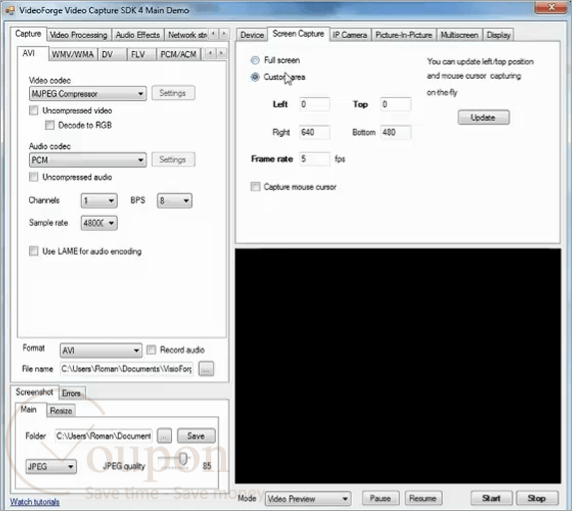Open Picture-In-Picture tab
The height and width of the screenshot is (511, 572).
click(404, 35)
